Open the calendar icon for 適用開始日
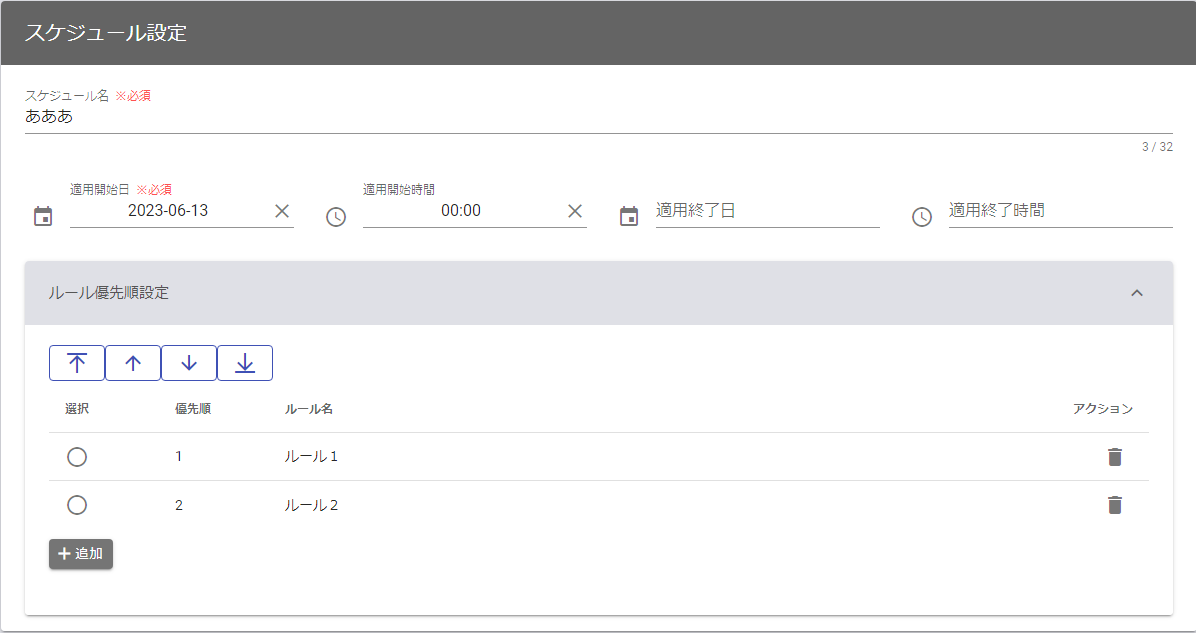The width and height of the screenshot is (1196, 633). coord(43,216)
